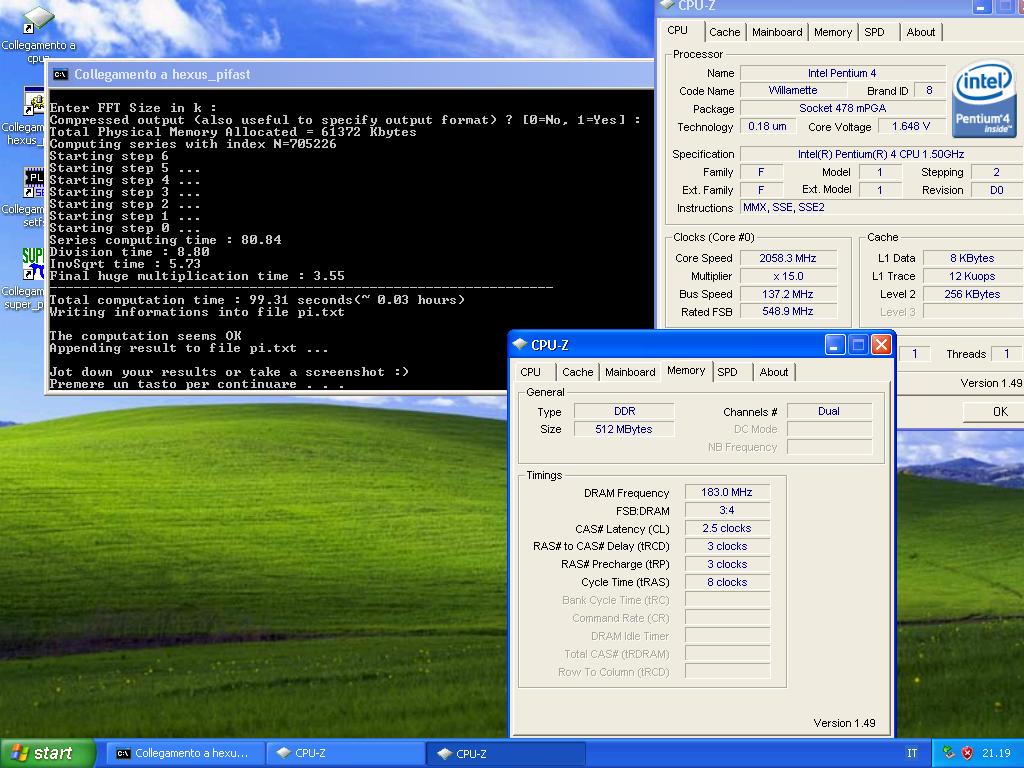This screenshot has height=768, width=1024.
Task: Click Brand ID field showing 8
Action: click(x=929, y=90)
